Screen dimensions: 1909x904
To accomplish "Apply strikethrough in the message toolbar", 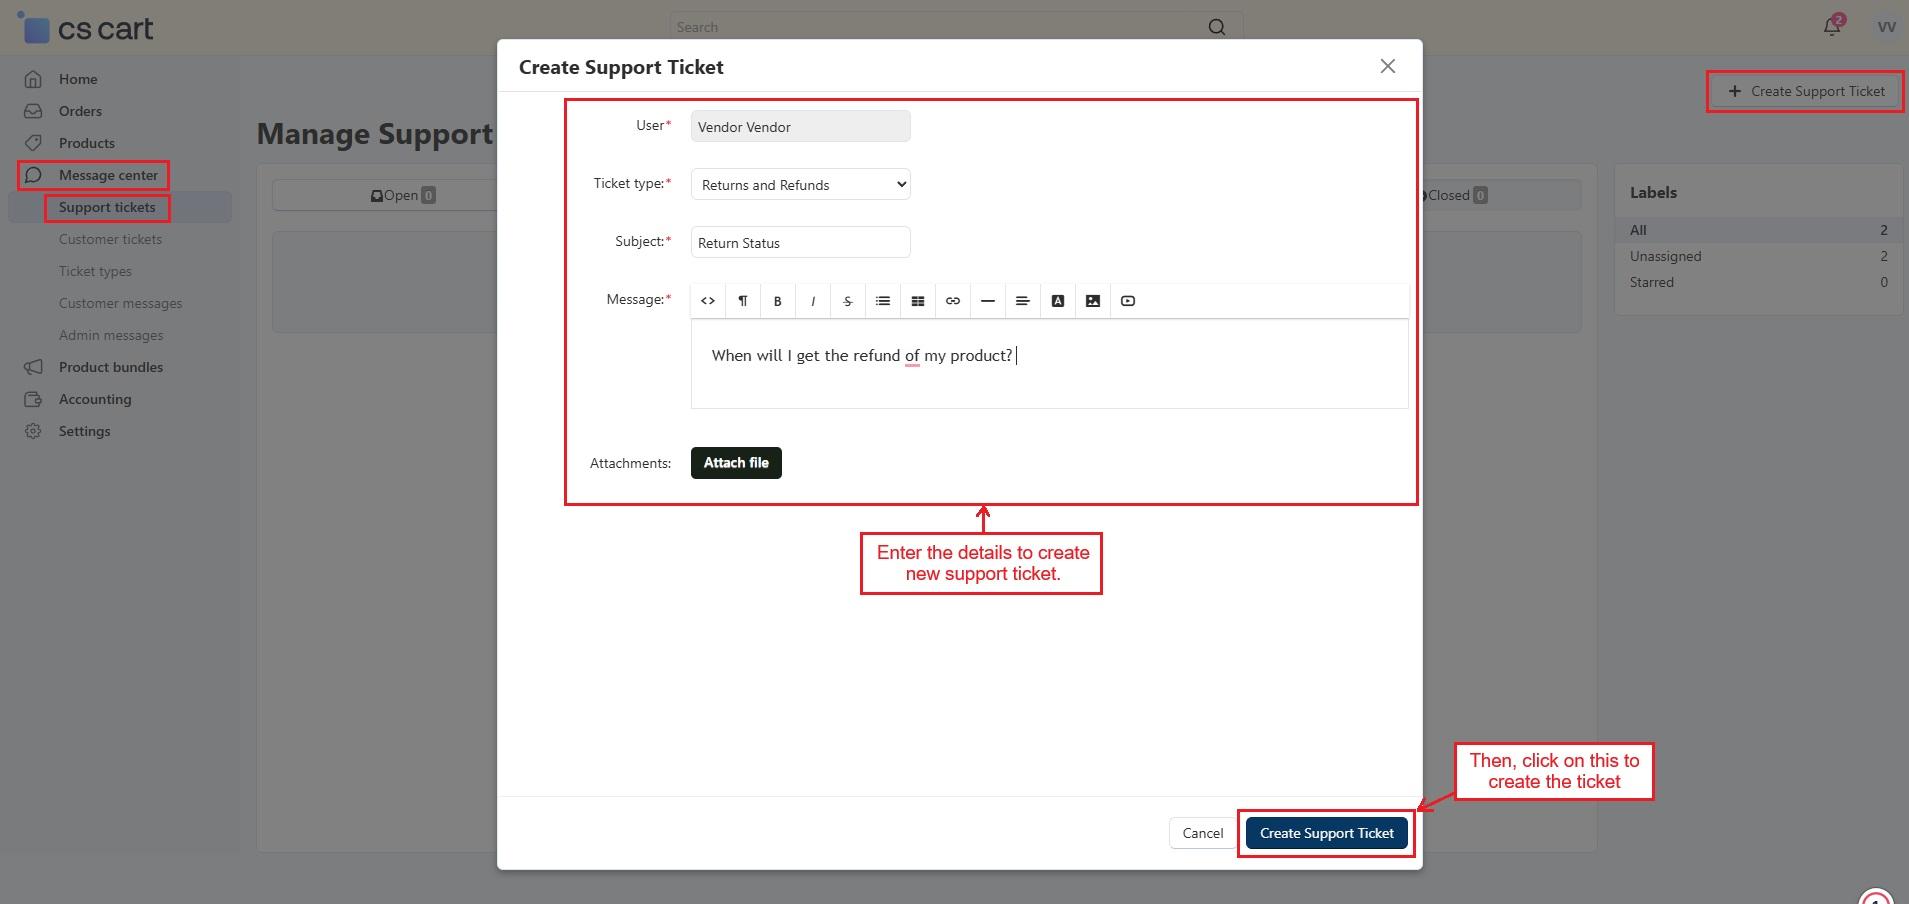I will click(847, 301).
